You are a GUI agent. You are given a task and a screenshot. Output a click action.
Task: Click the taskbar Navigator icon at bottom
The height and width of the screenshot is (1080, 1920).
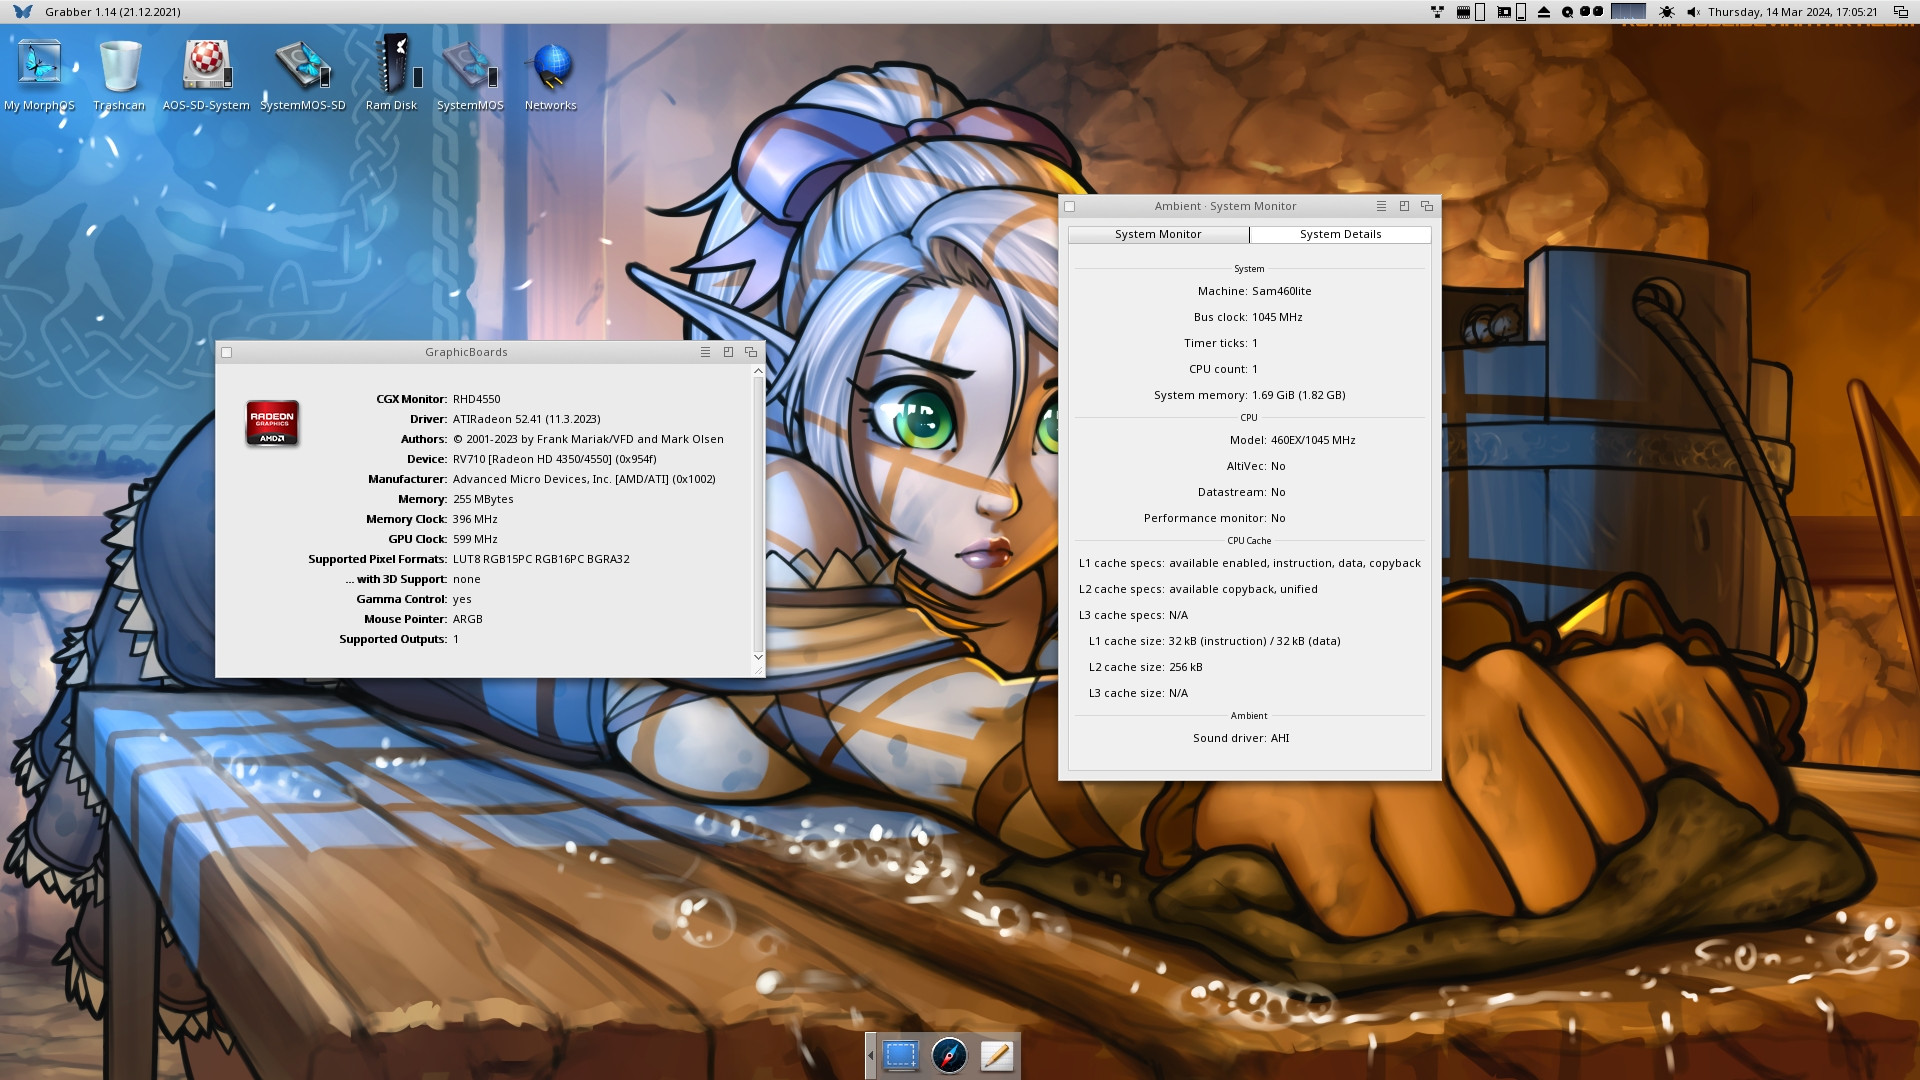click(x=947, y=1054)
